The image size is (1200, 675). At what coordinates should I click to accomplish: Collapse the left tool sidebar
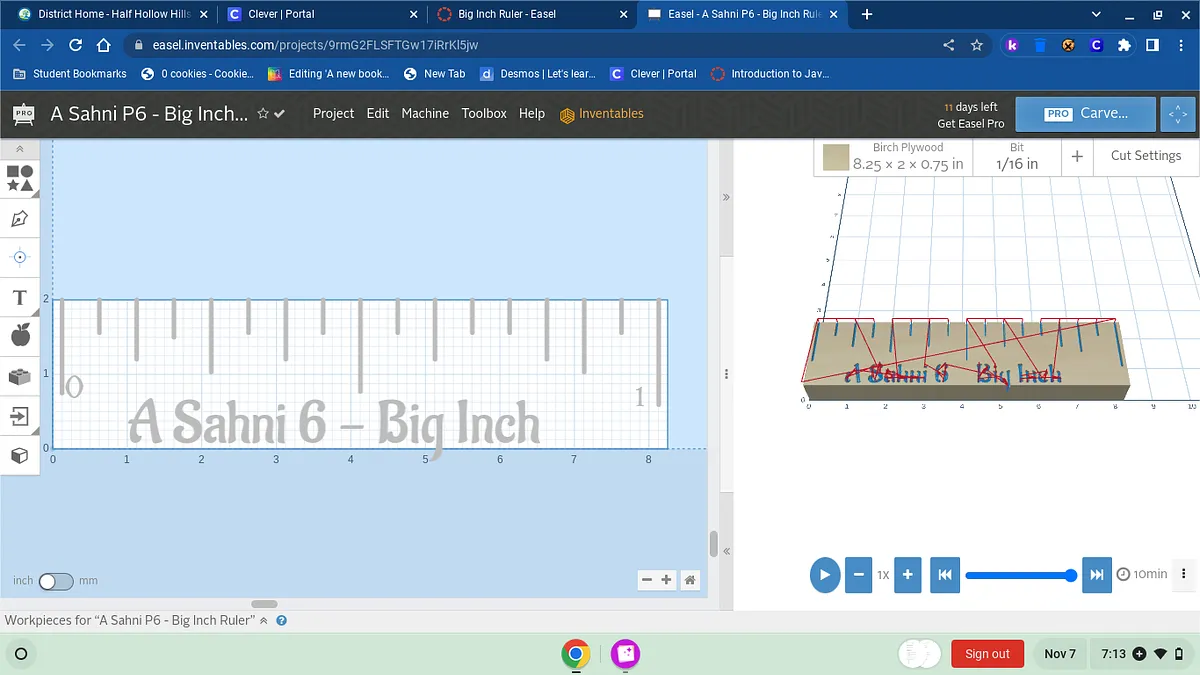coord(20,149)
